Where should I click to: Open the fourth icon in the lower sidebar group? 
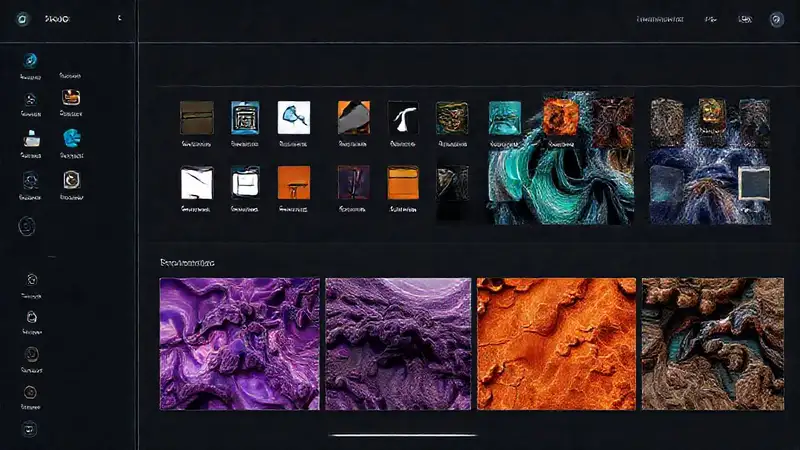(x=30, y=392)
